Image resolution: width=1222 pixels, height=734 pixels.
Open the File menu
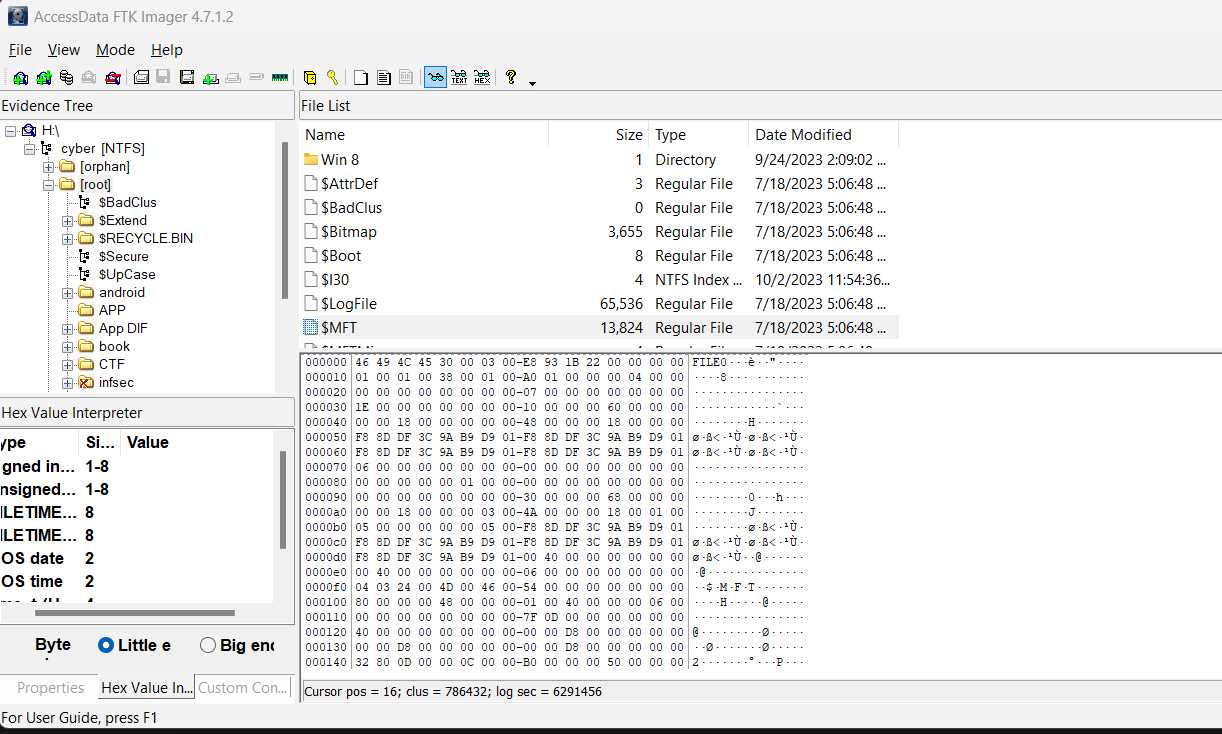[20, 50]
